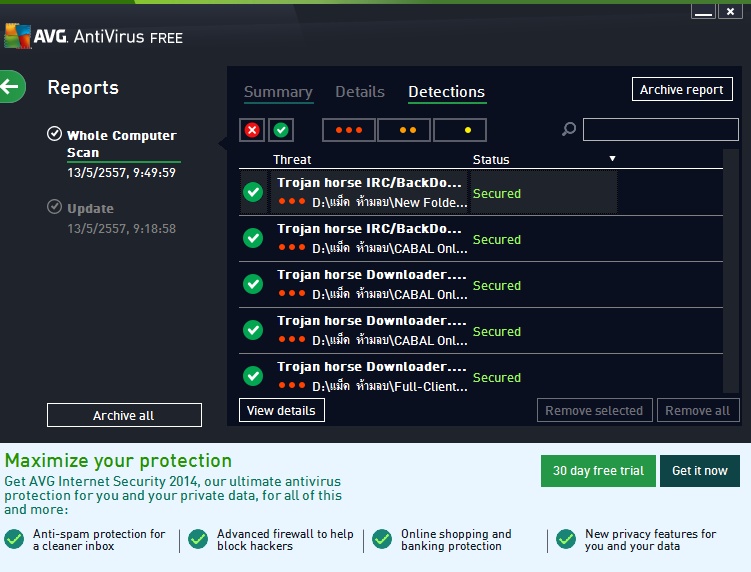
Task: Click the Advanced firewall check icon
Action: coord(198,539)
